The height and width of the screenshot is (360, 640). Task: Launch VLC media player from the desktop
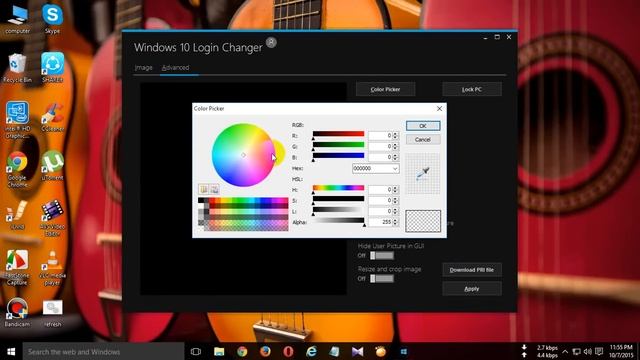(52, 267)
